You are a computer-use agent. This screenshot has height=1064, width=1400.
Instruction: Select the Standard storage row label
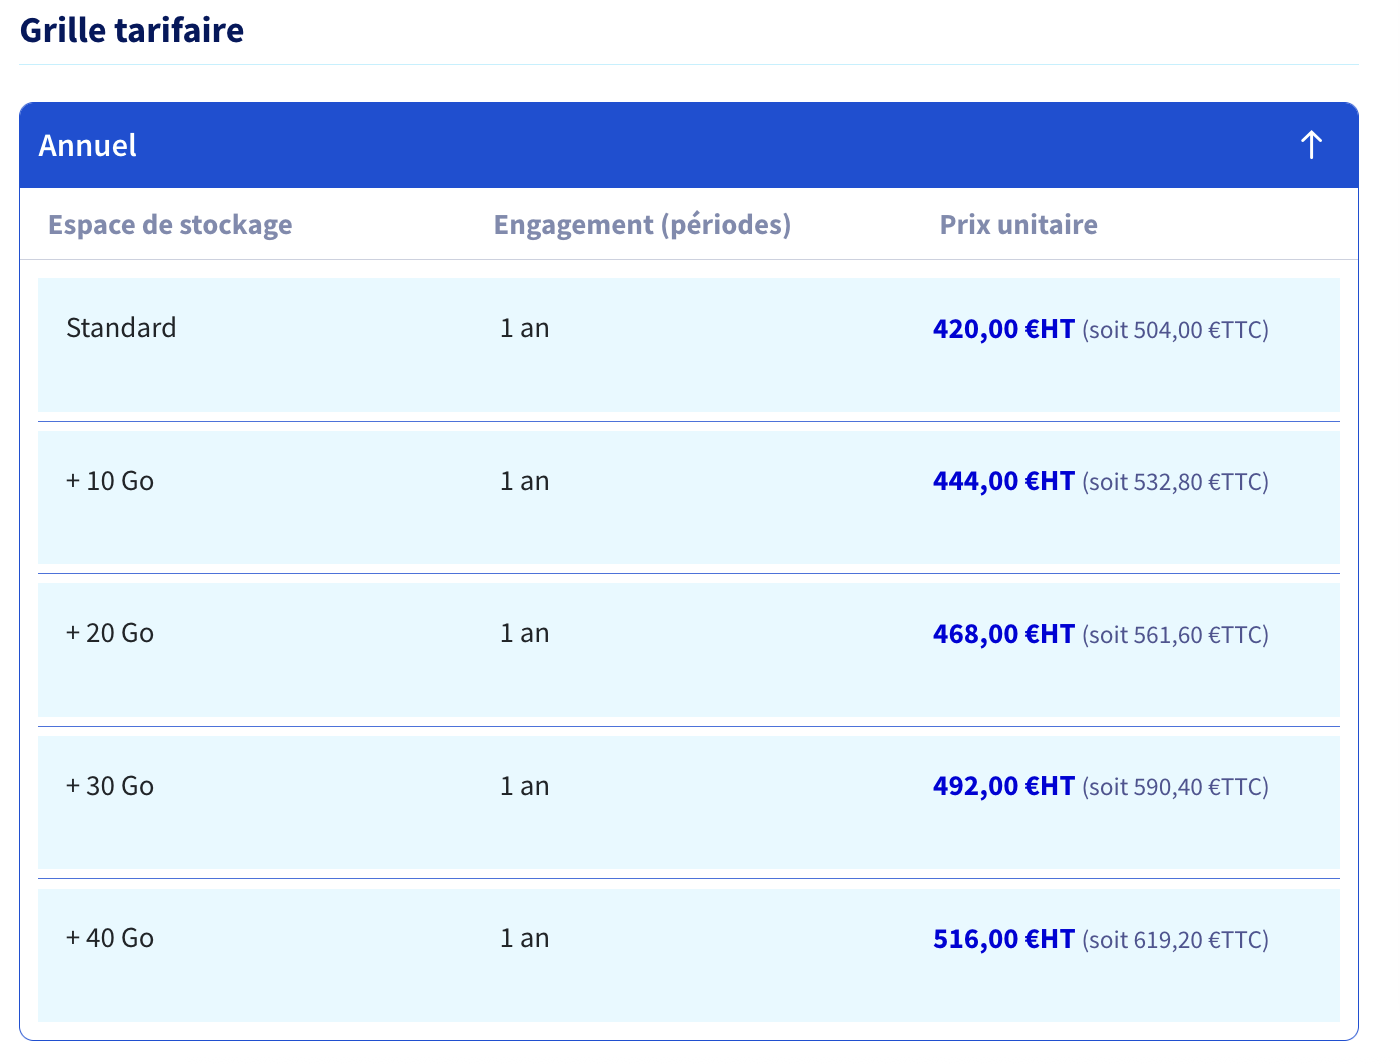(x=121, y=328)
